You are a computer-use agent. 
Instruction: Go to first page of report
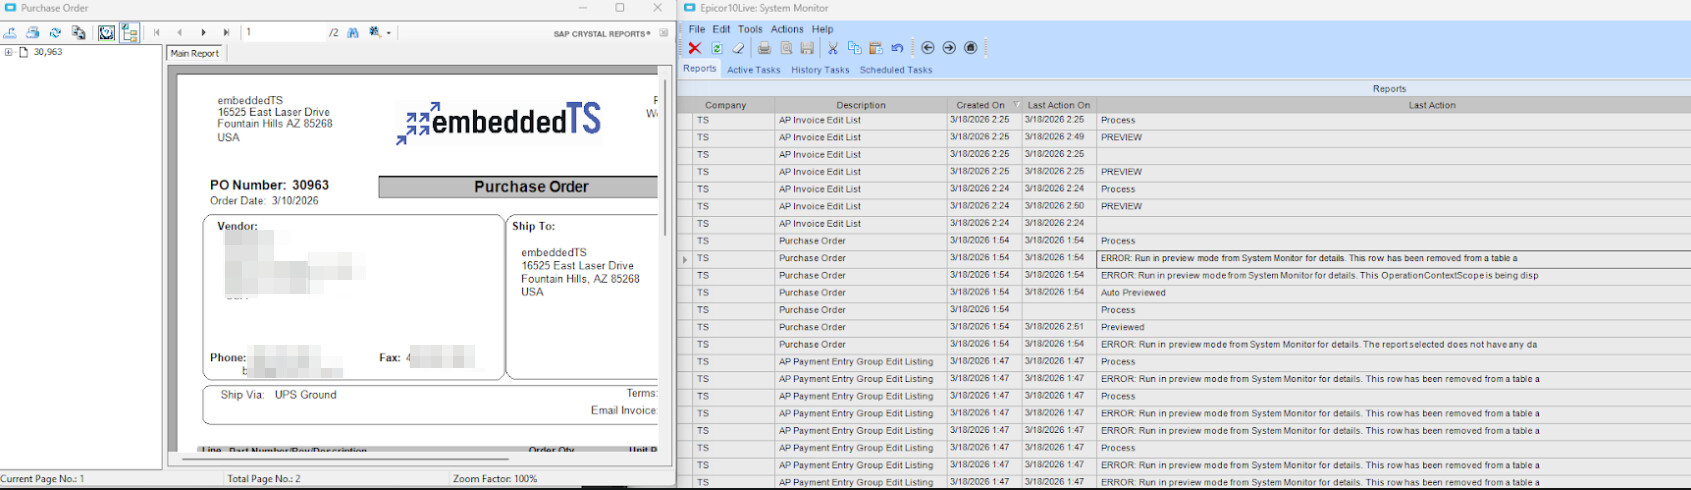(157, 33)
